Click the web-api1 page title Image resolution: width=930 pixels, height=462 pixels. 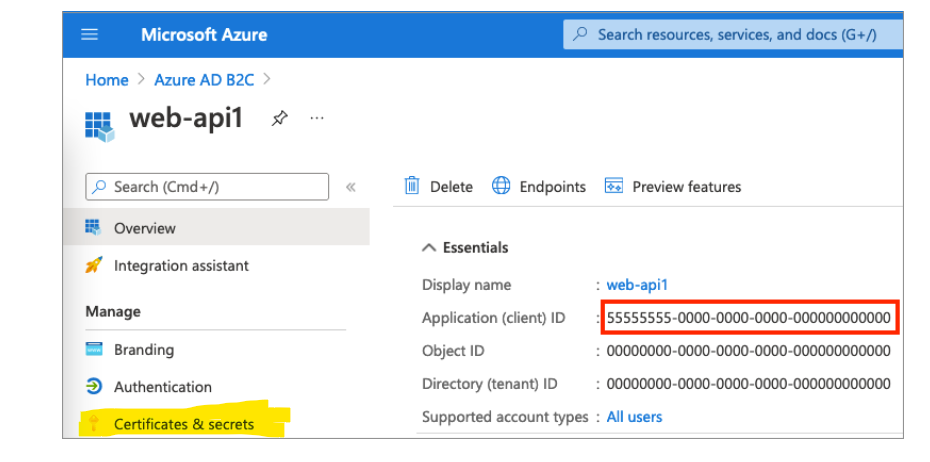coord(186,118)
